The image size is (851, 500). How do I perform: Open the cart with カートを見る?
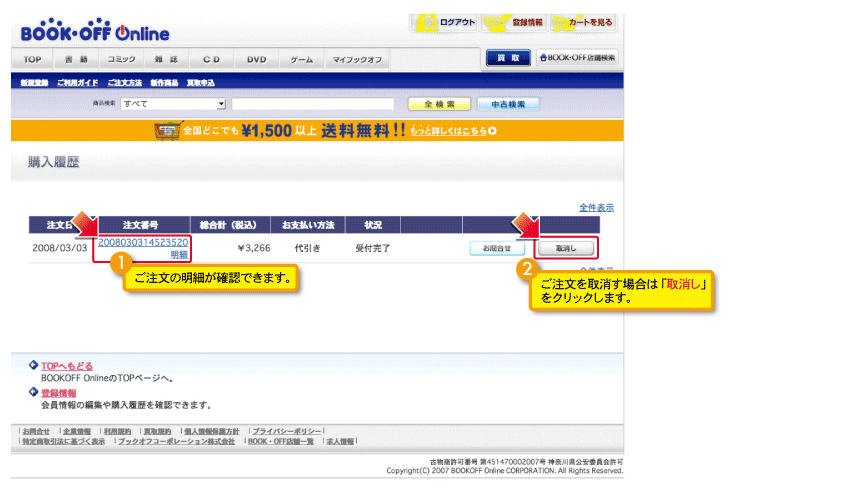point(583,23)
